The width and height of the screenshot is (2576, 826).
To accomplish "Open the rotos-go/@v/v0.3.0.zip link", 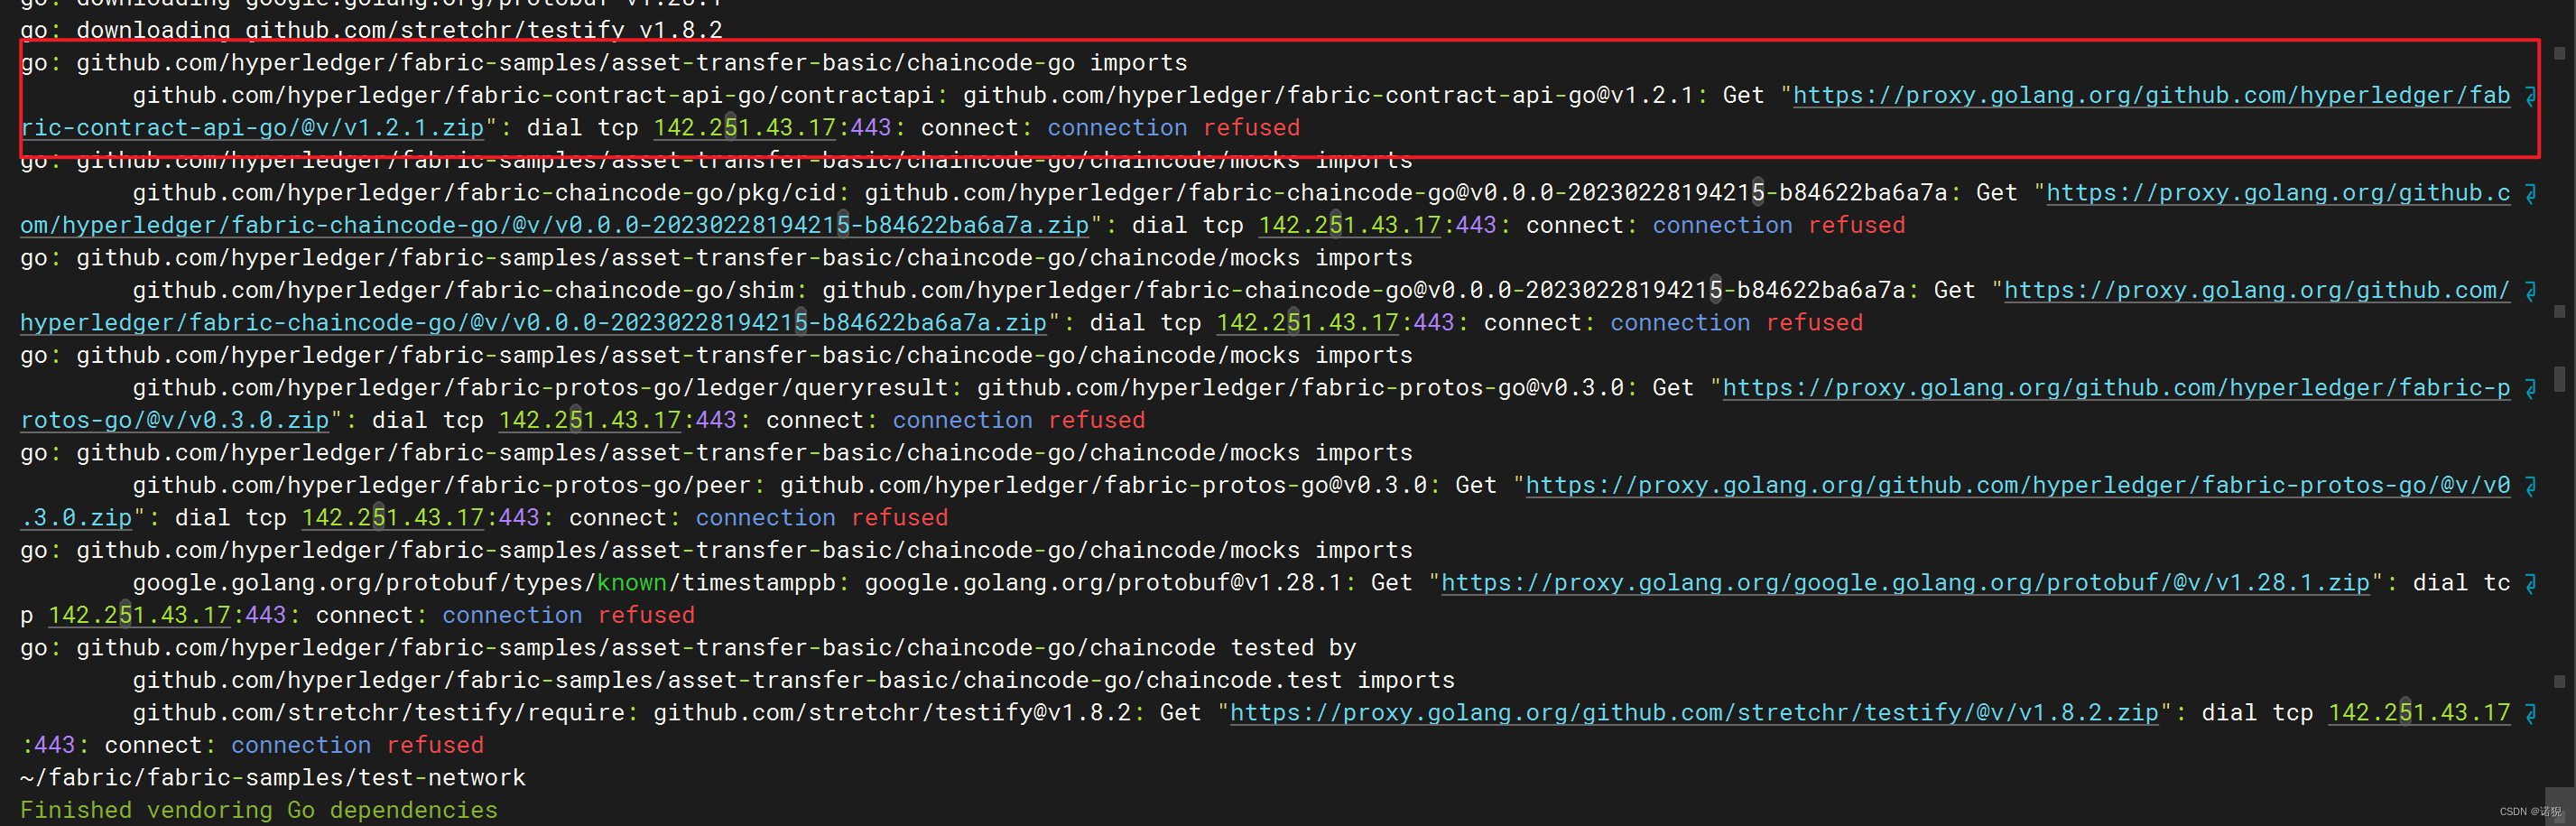I will pos(174,421).
